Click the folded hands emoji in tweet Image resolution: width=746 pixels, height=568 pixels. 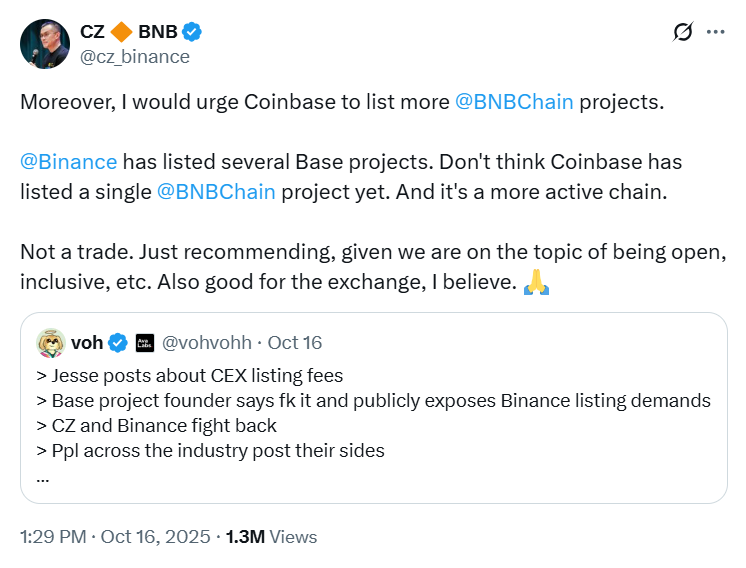coord(536,284)
